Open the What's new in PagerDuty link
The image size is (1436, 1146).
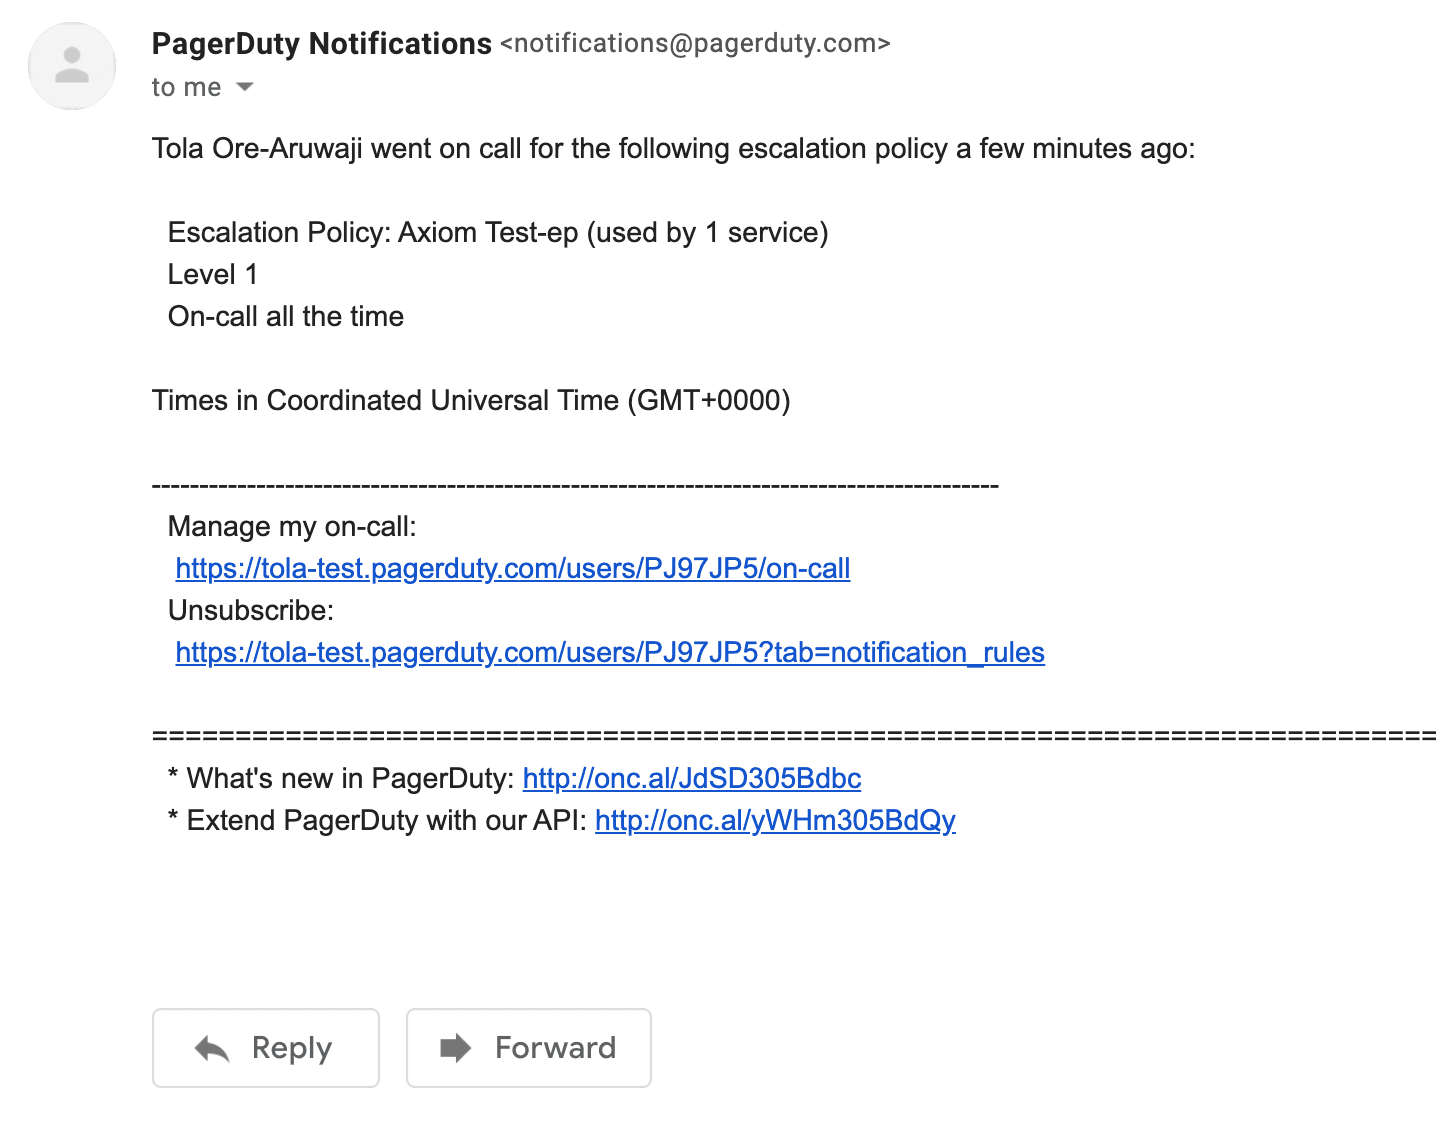click(692, 779)
